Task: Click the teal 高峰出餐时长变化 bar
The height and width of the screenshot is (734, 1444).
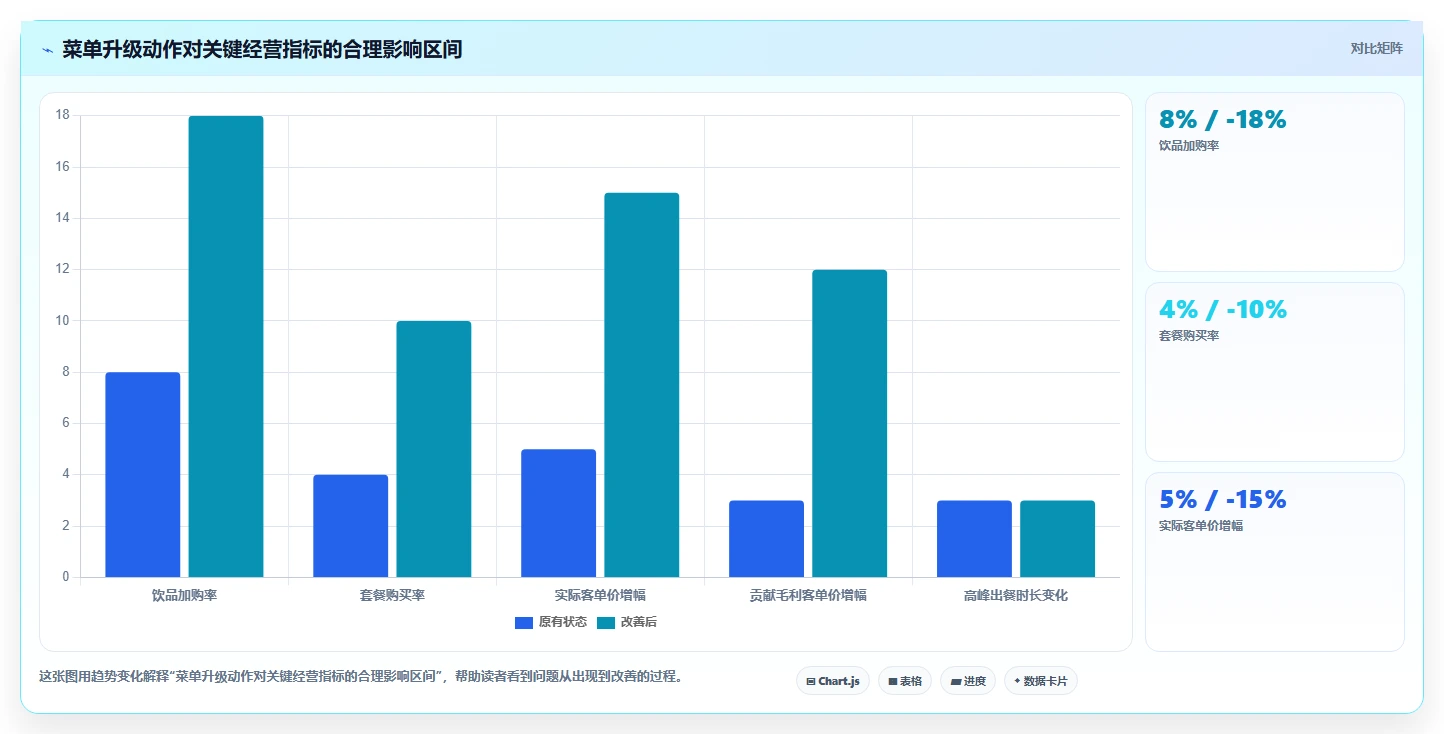Action: (x=1058, y=539)
